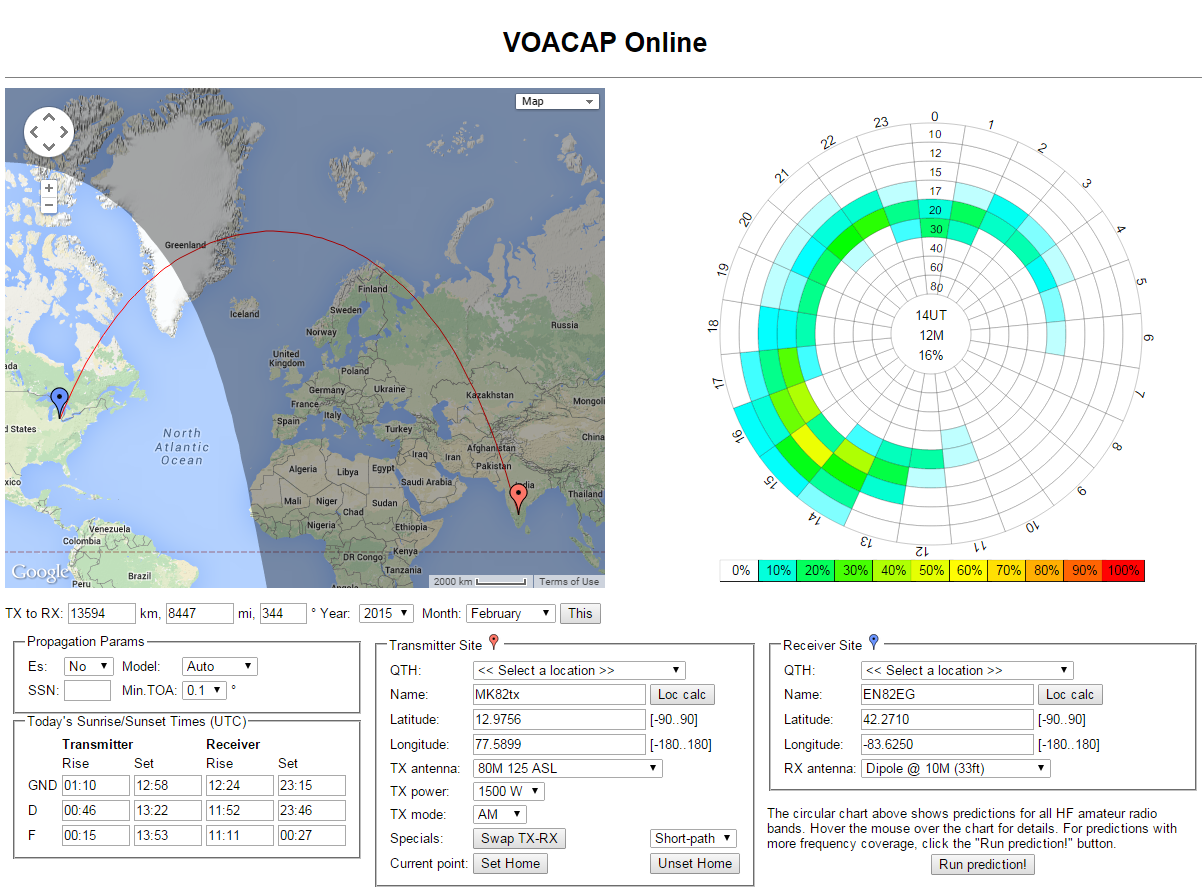Open the Month dropdown showing February
Screen dimensions: 1202x893
click(510, 613)
